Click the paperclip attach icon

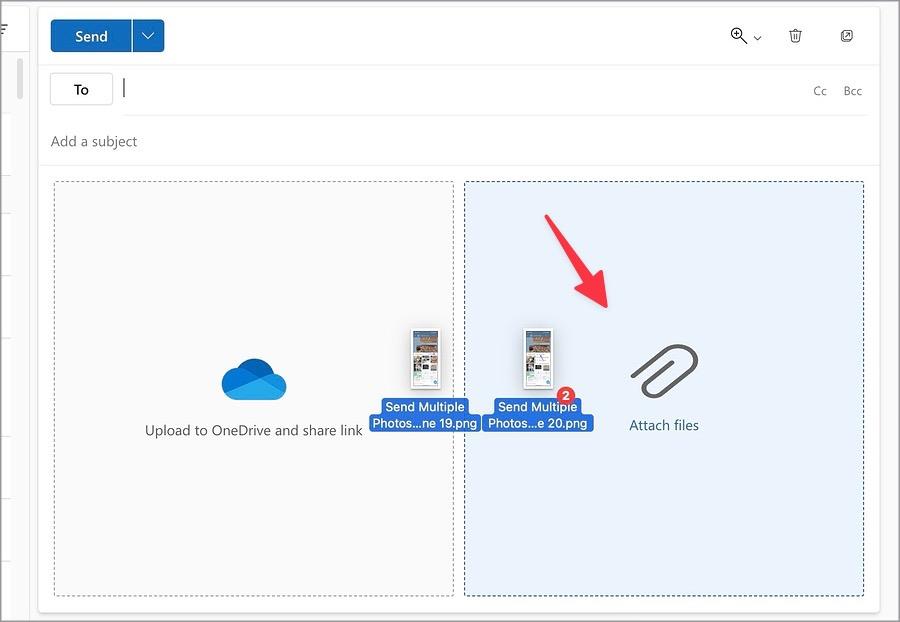(x=665, y=371)
